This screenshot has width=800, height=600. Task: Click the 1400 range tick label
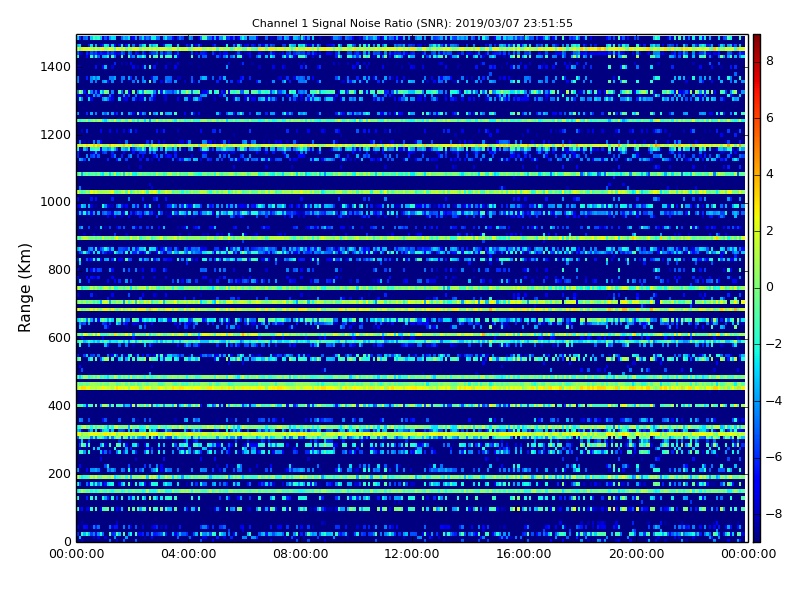click(55, 67)
